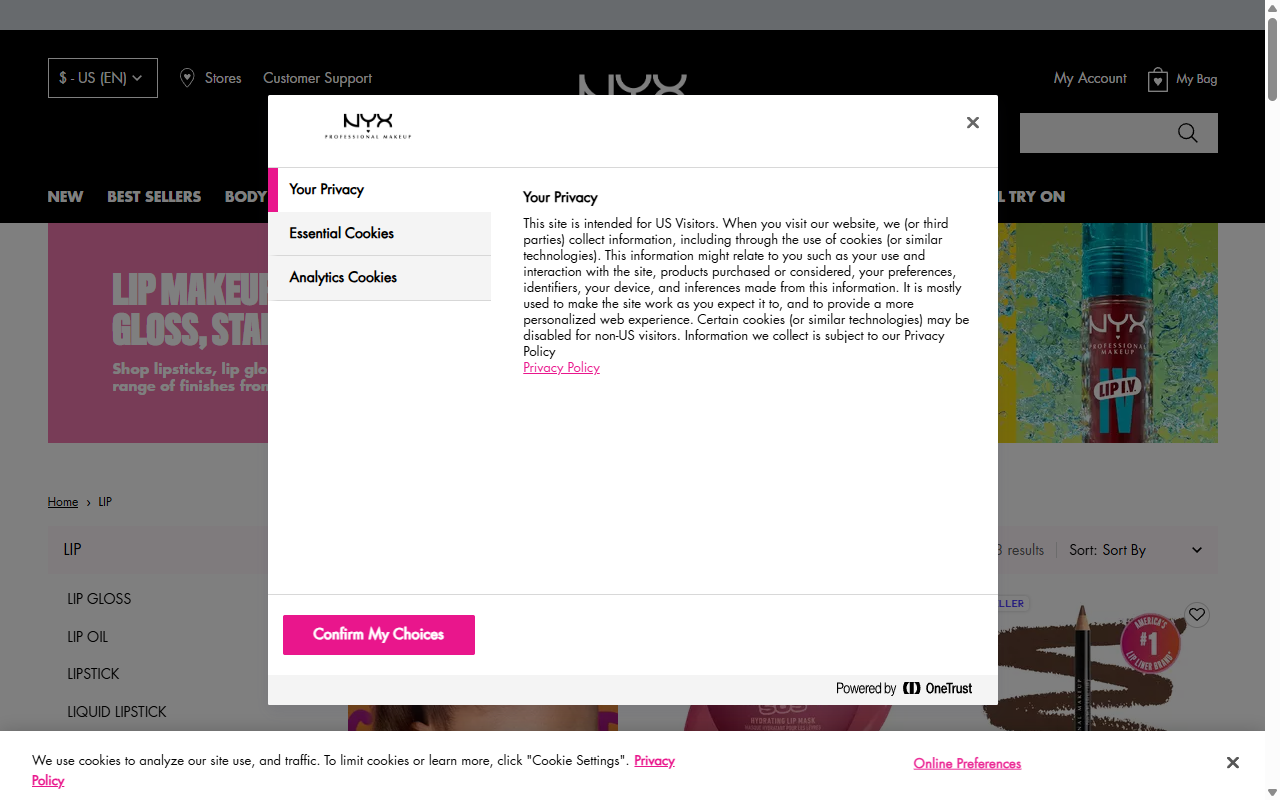Click the OneTrust logo
1280x800 pixels.
(x=937, y=688)
